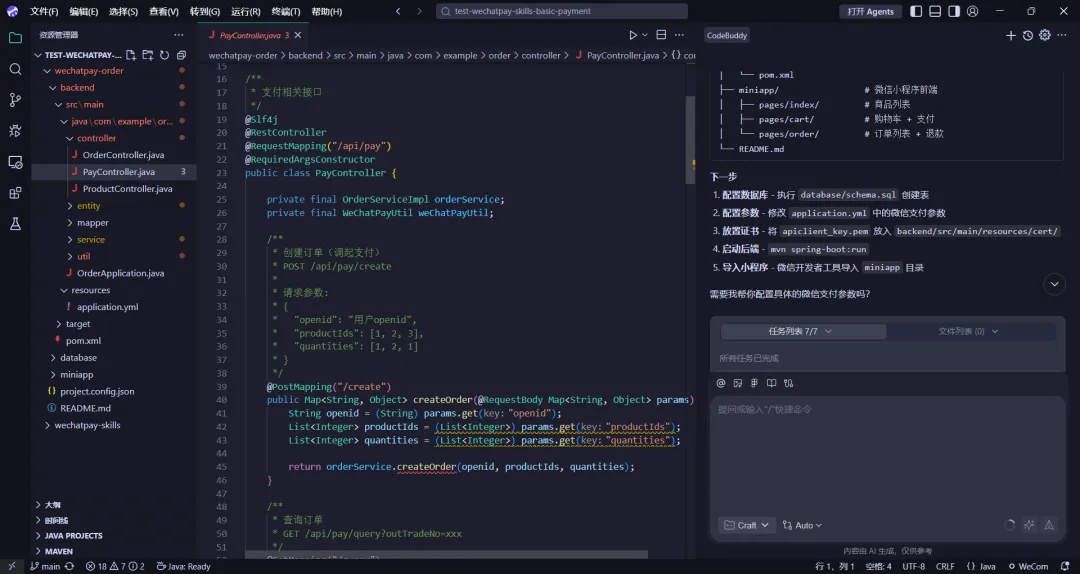Collapse all folders in explorer

click(181, 55)
